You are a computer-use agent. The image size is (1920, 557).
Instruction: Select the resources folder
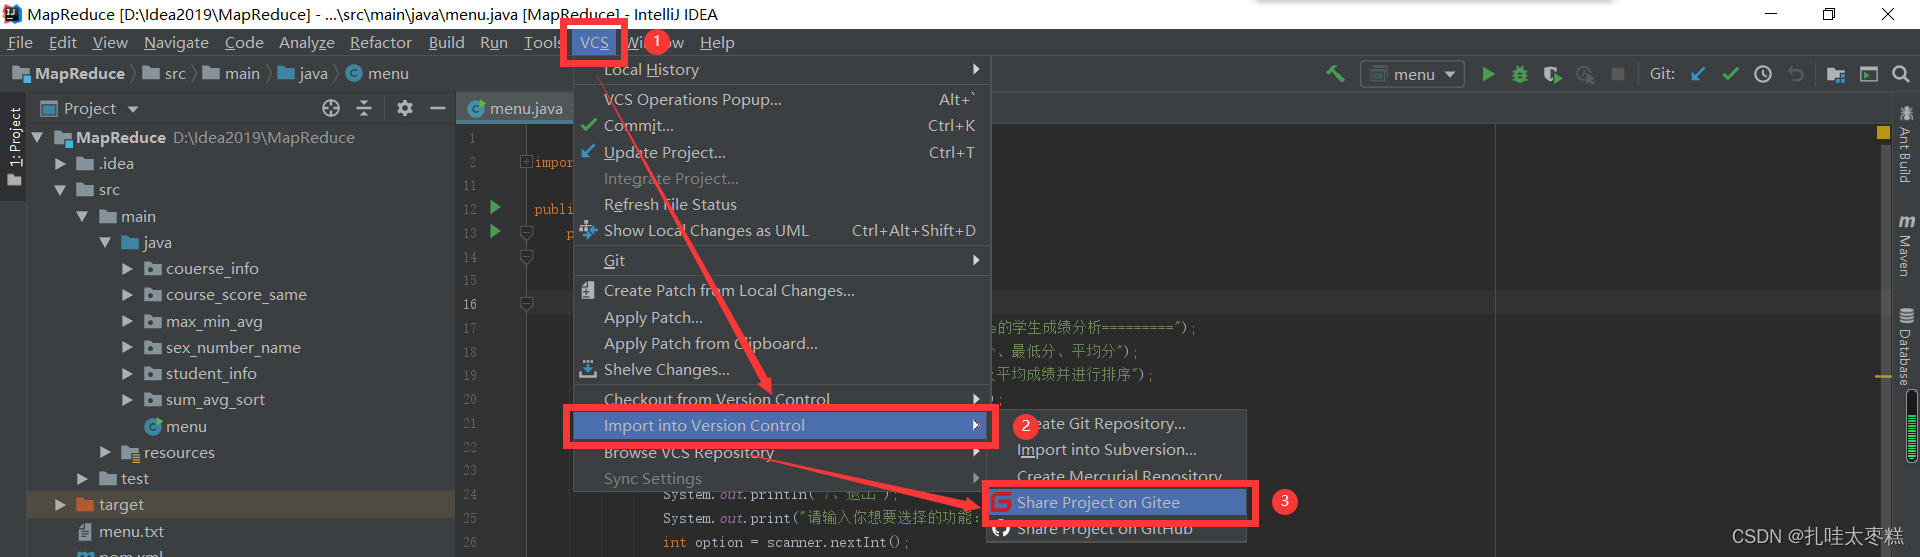coord(168,453)
